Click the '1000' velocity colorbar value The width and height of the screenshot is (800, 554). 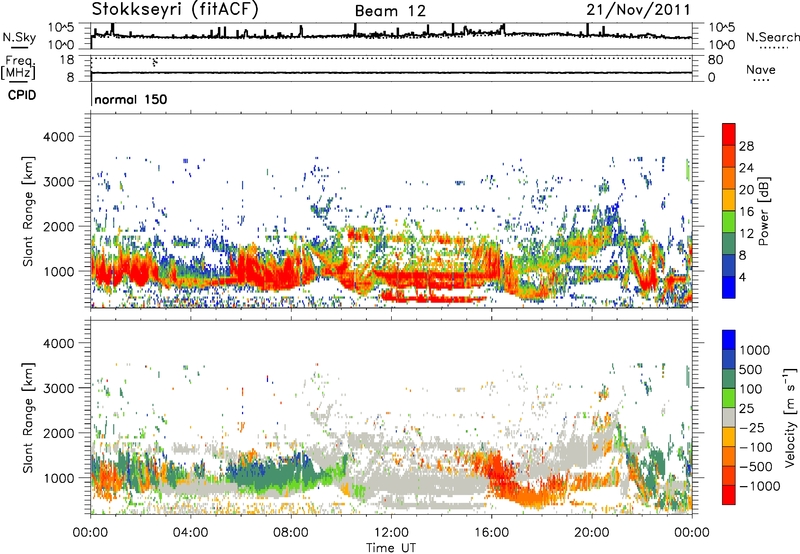point(754,350)
